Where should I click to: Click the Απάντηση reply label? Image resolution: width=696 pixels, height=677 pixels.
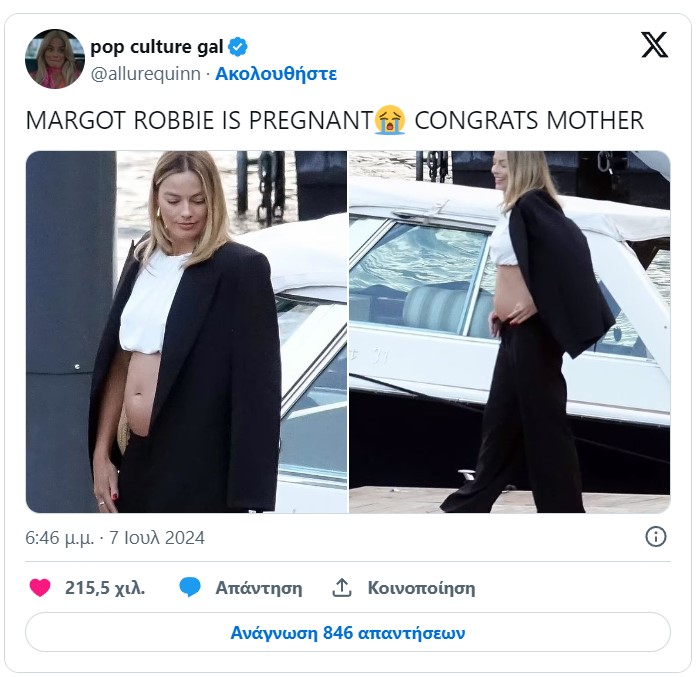[258, 588]
